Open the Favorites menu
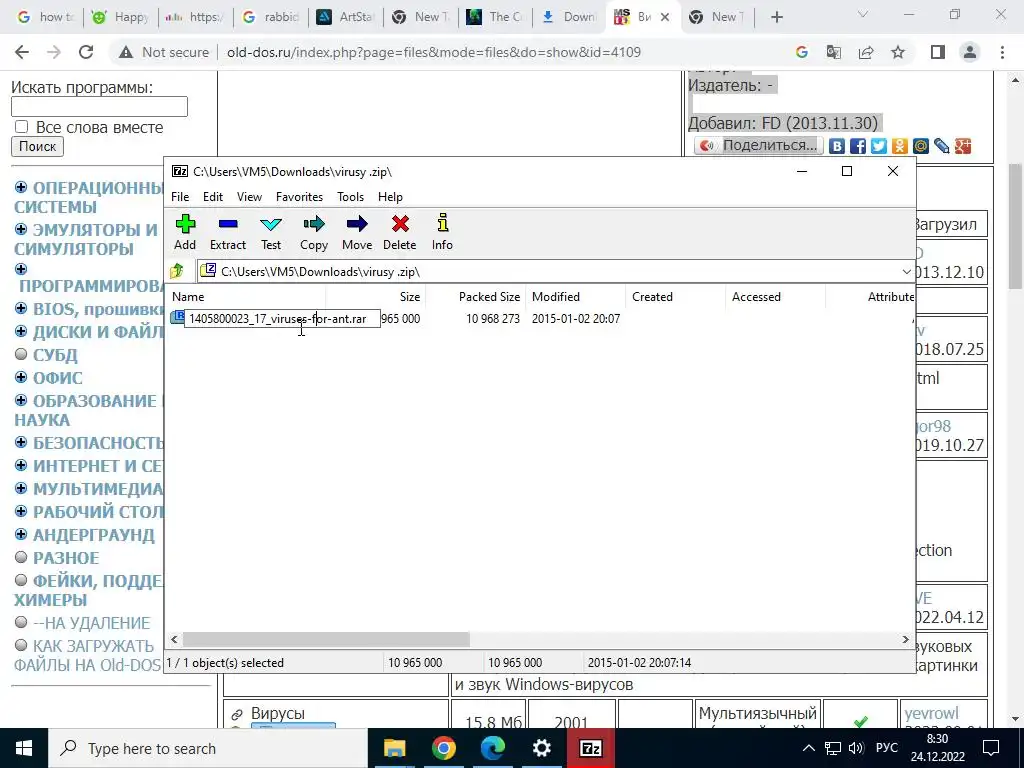1024x768 pixels. (299, 197)
